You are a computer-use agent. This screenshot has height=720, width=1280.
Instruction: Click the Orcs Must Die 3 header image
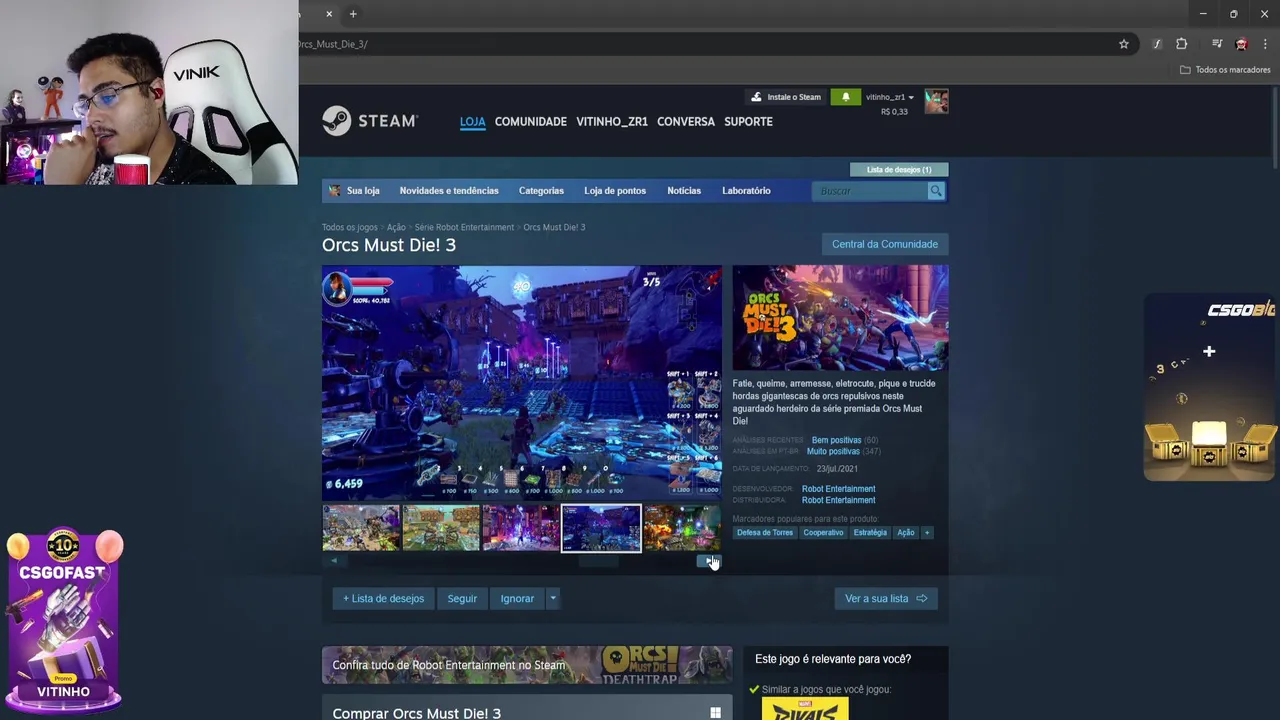click(x=840, y=318)
